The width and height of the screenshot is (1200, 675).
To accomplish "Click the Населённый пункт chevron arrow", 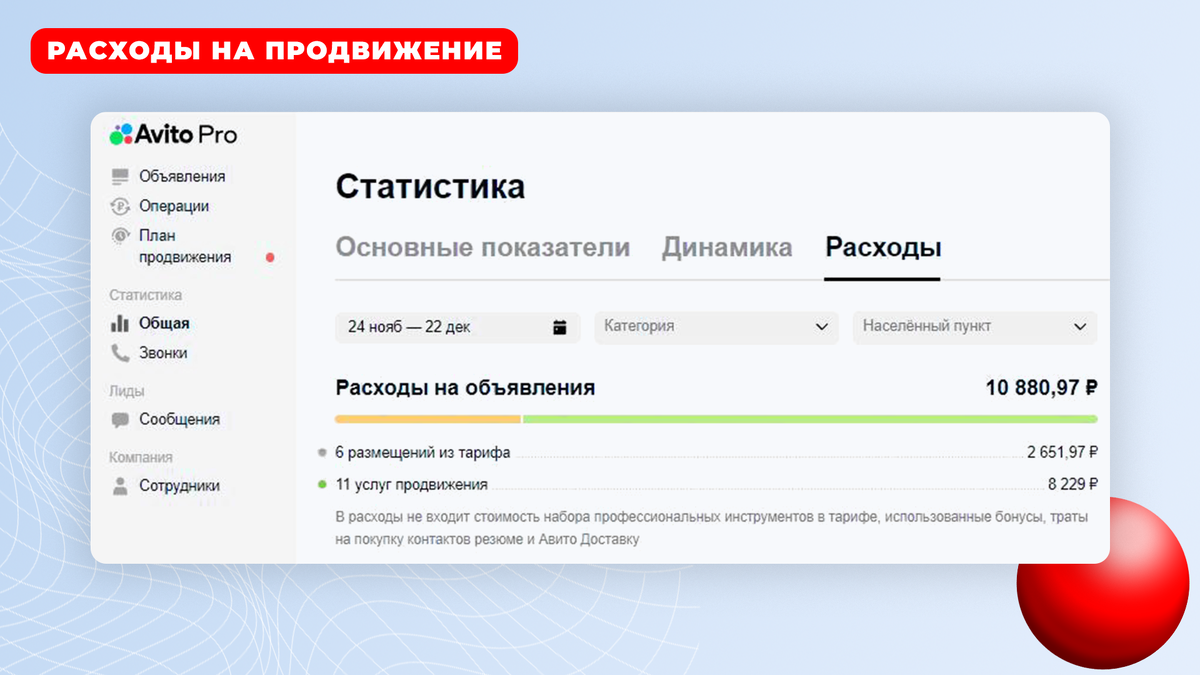I will point(1080,327).
